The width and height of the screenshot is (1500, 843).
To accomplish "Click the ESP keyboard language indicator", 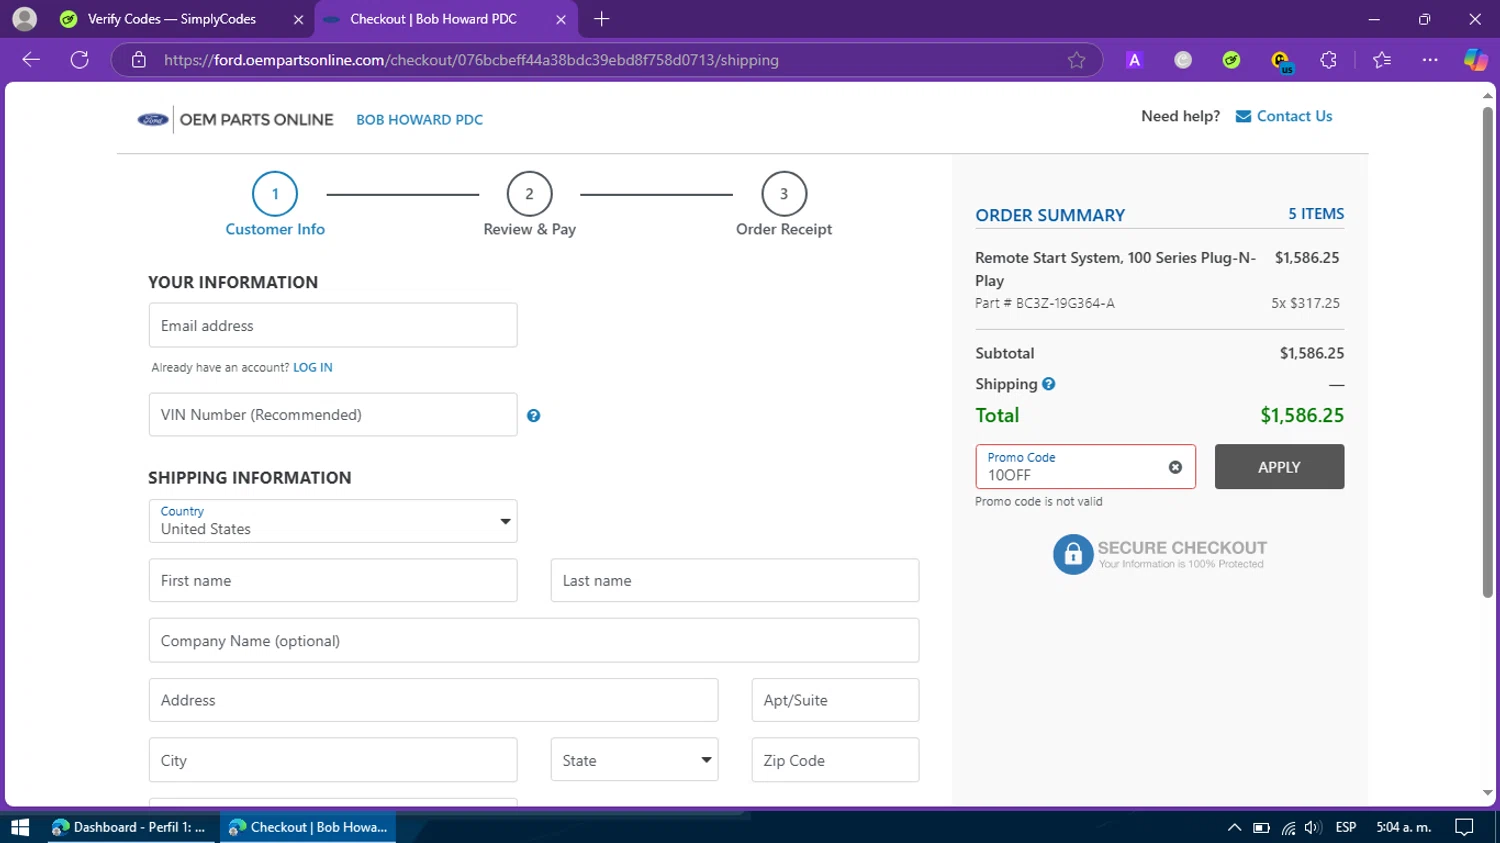I will point(1346,827).
